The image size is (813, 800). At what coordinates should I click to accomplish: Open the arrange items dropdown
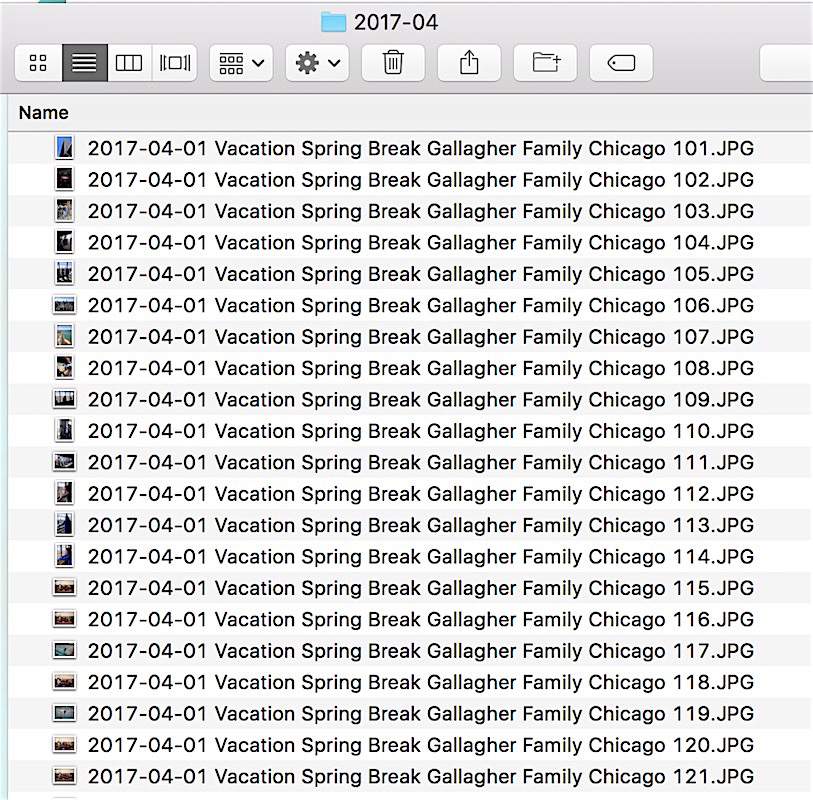[241, 63]
